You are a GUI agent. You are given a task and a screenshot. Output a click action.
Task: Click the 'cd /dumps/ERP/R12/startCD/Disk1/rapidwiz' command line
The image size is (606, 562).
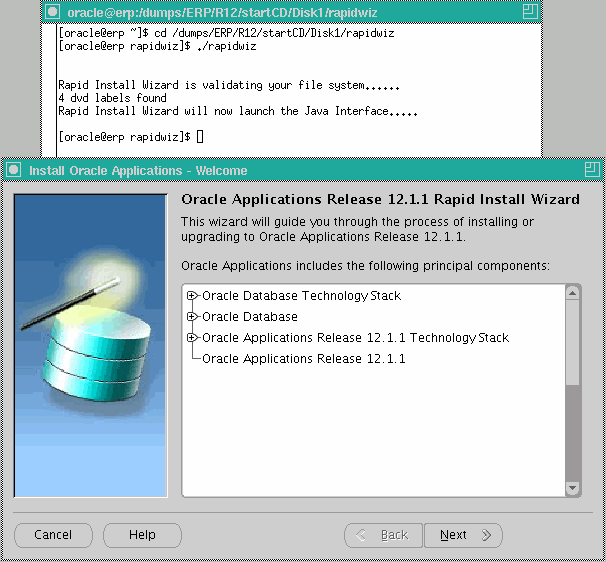pyautogui.click(x=226, y=33)
